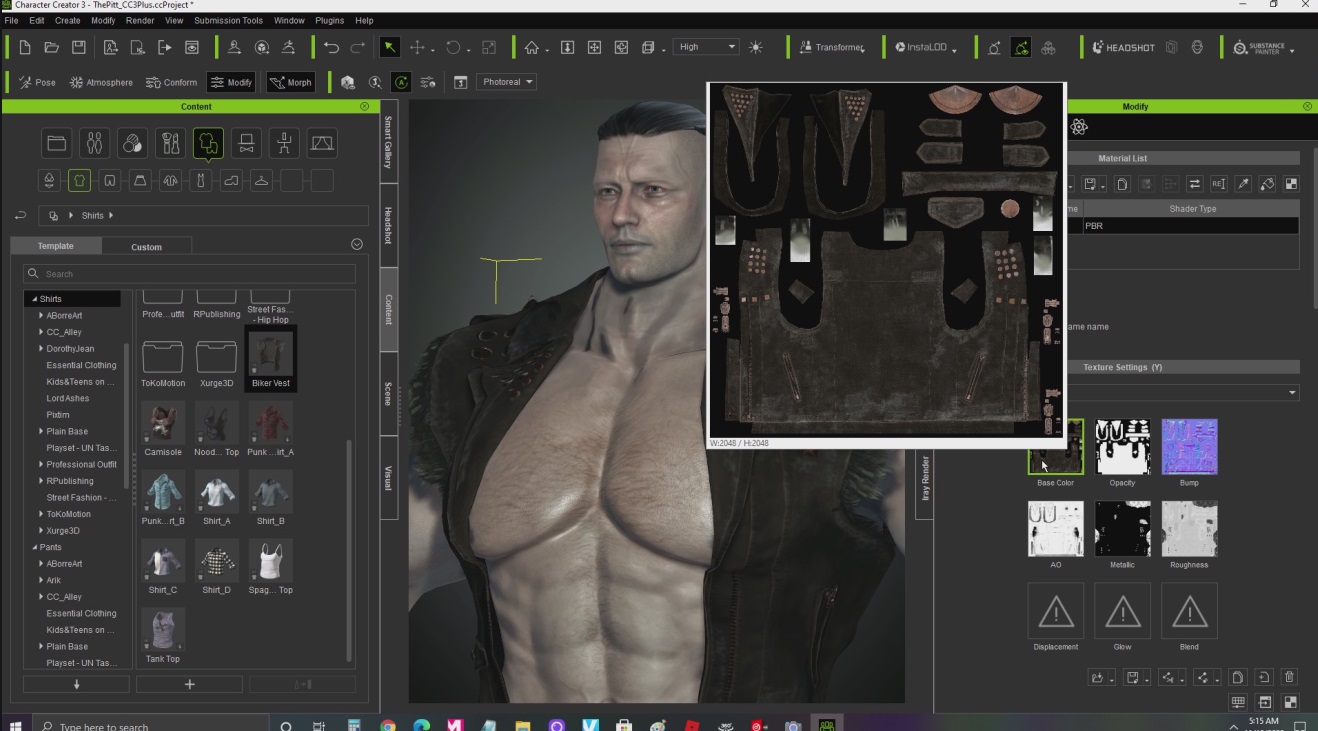Toggle Atmosphere mode

(x=101, y=82)
